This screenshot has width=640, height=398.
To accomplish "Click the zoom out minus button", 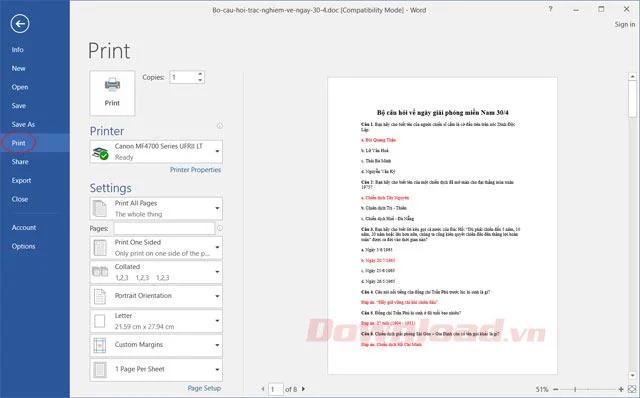I will [x=556, y=389].
